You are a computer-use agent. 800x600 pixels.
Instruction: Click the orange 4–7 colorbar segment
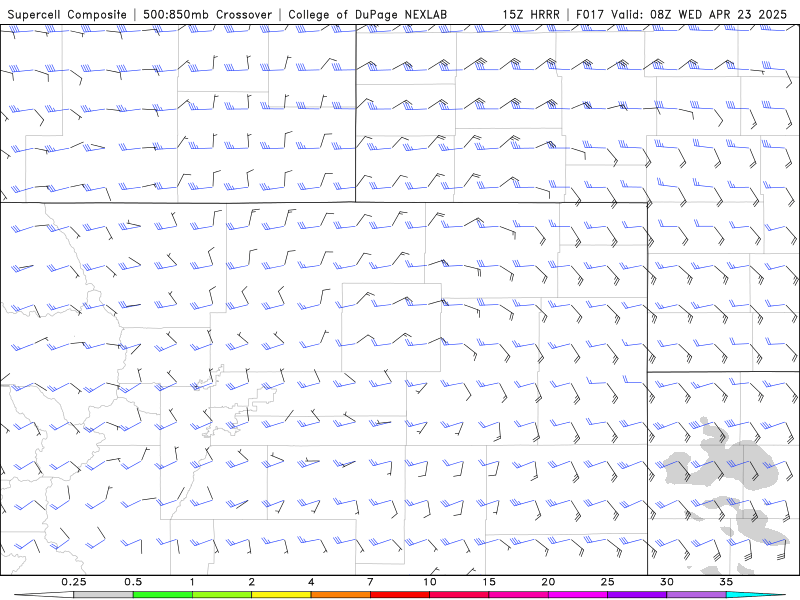[340, 595]
